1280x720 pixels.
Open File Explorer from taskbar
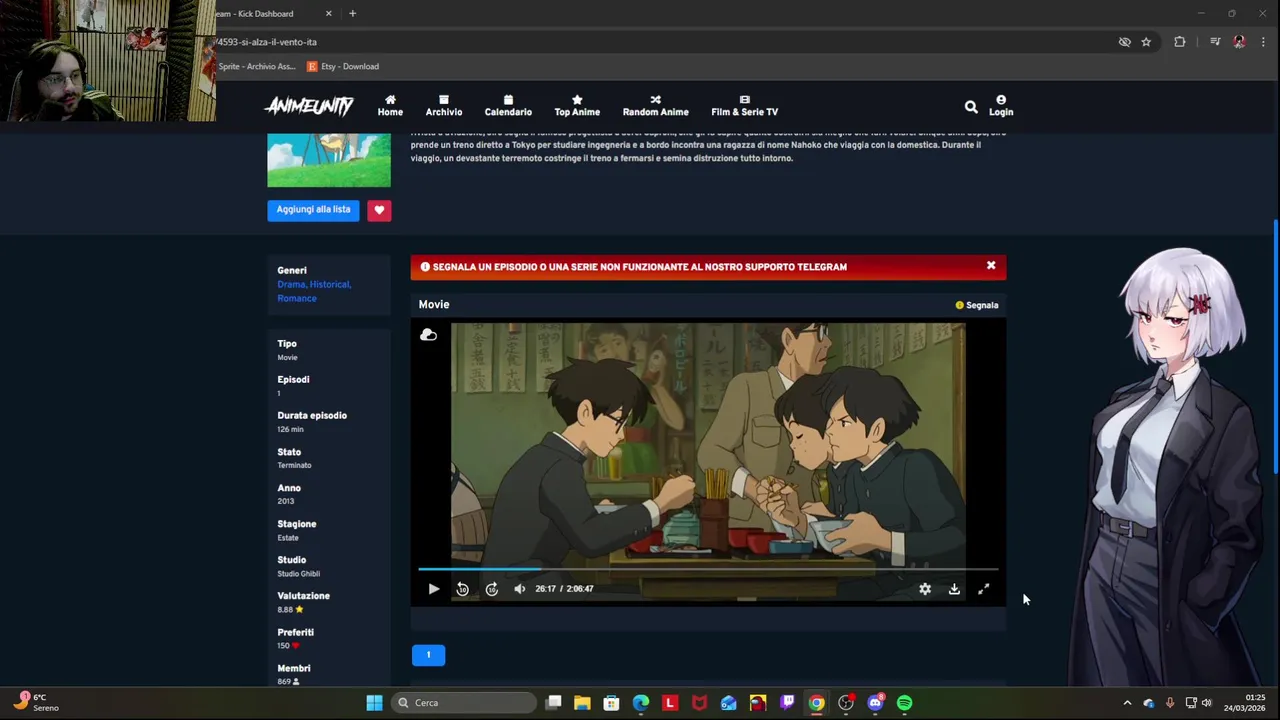point(582,703)
